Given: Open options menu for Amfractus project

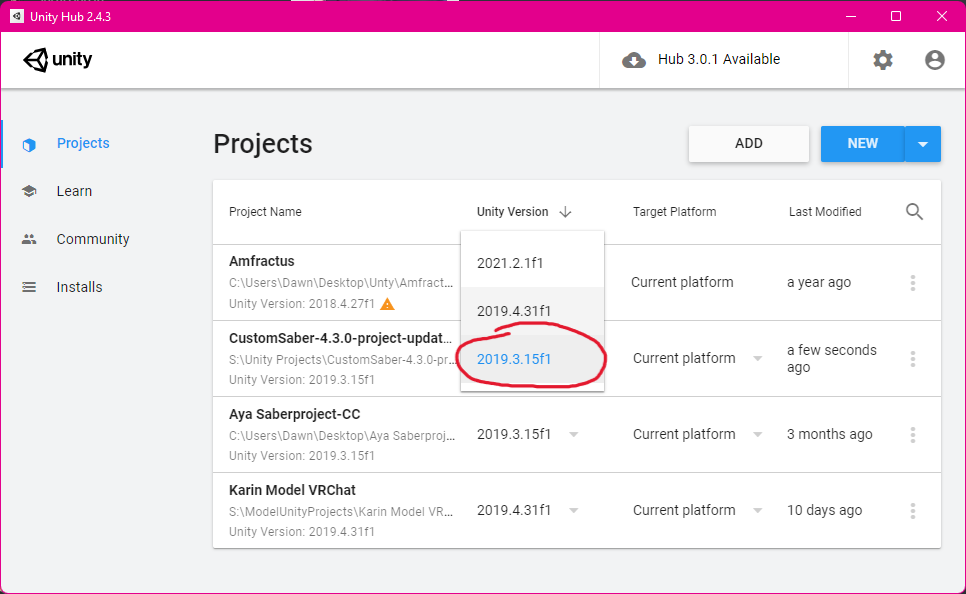Looking at the screenshot, I should tap(912, 282).
